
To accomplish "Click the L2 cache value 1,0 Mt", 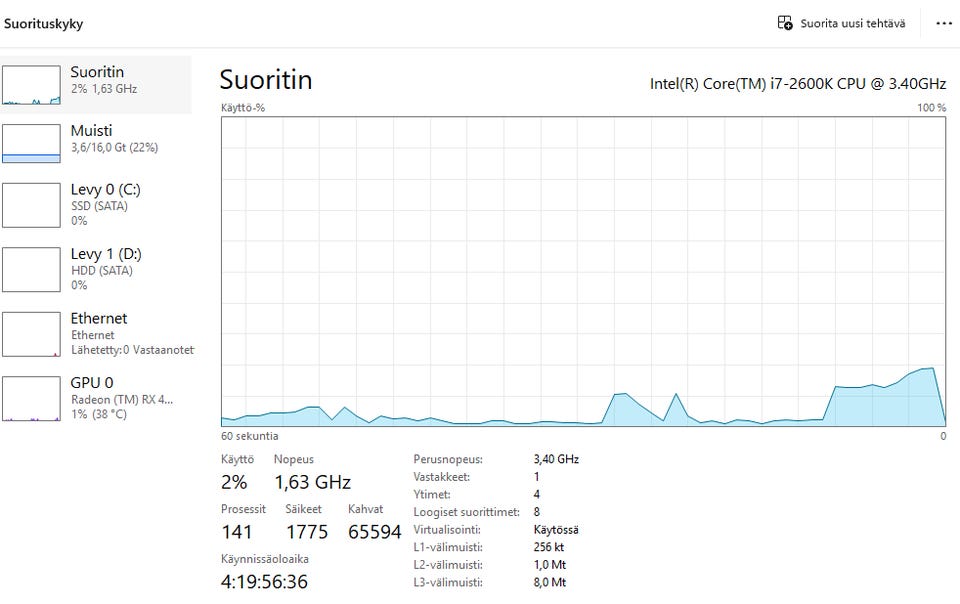I will 550,565.
